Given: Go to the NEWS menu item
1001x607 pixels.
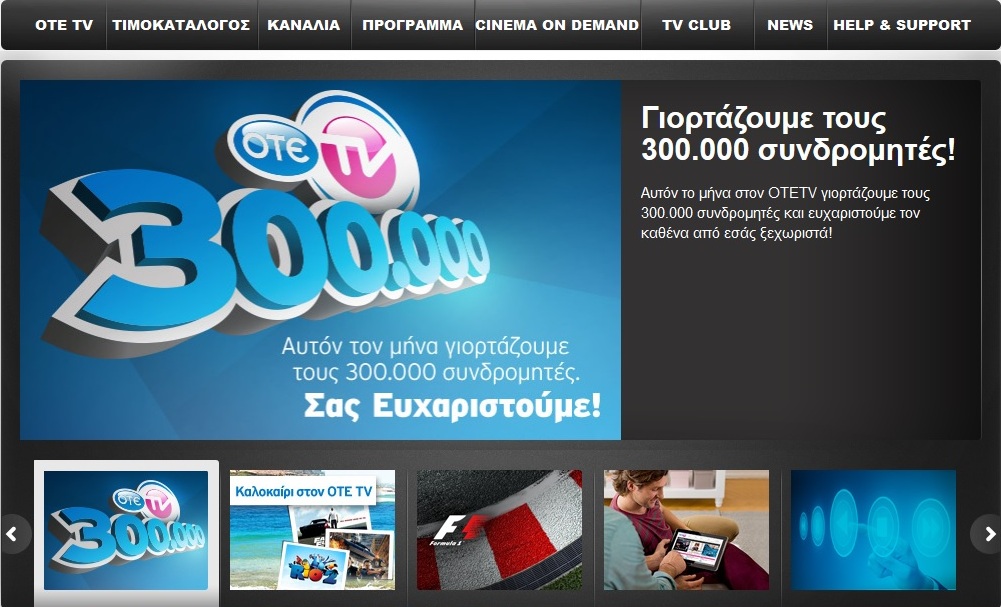Looking at the screenshot, I should tap(790, 26).
